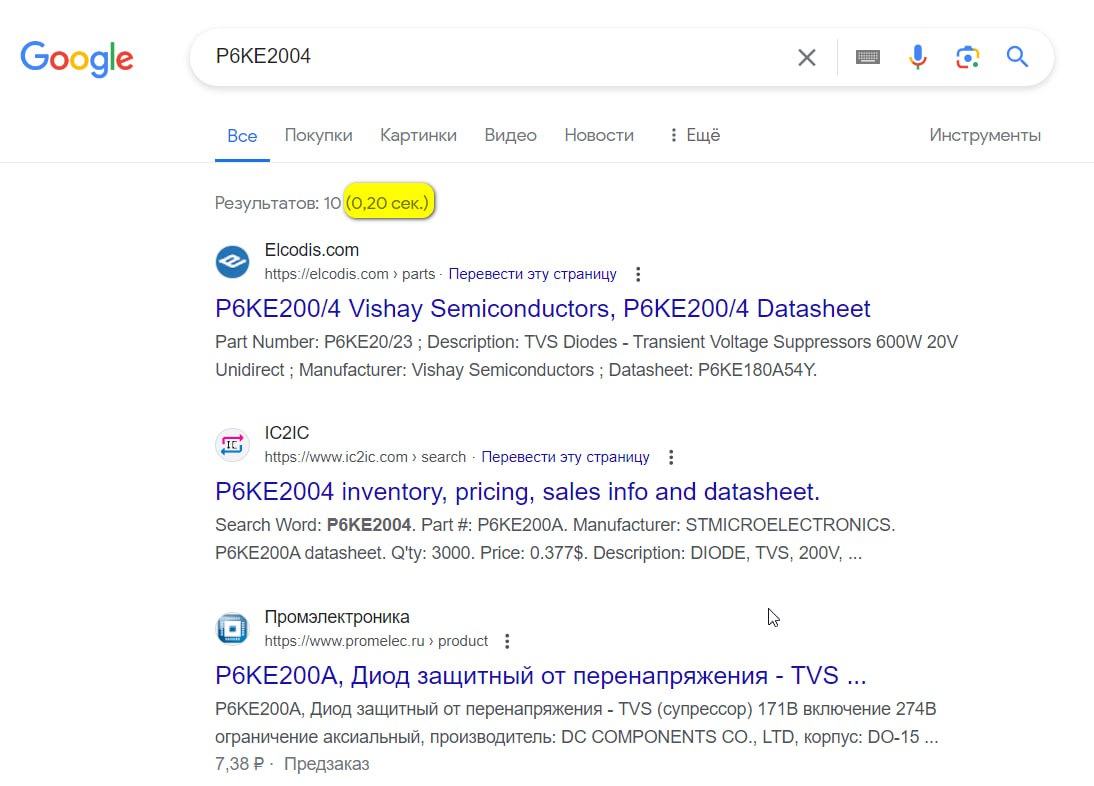Switch to the Картинки tab

[x=418, y=135]
